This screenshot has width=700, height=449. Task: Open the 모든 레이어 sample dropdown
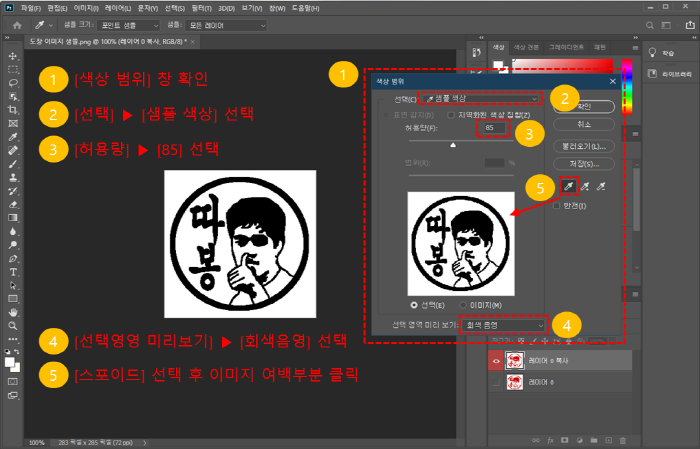226,25
